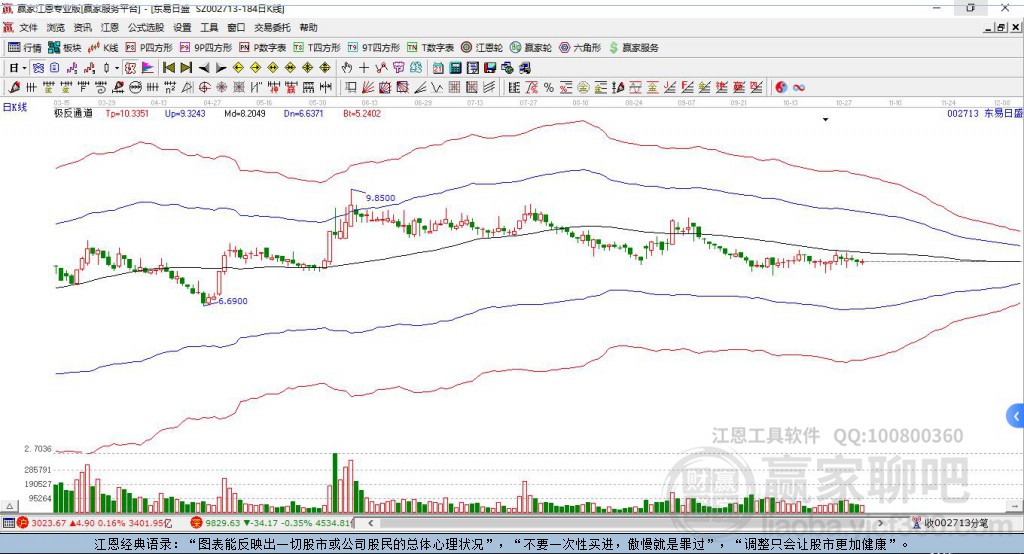The height and width of the screenshot is (554, 1024).
Task: Open the P四方形 tool
Action: point(149,48)
